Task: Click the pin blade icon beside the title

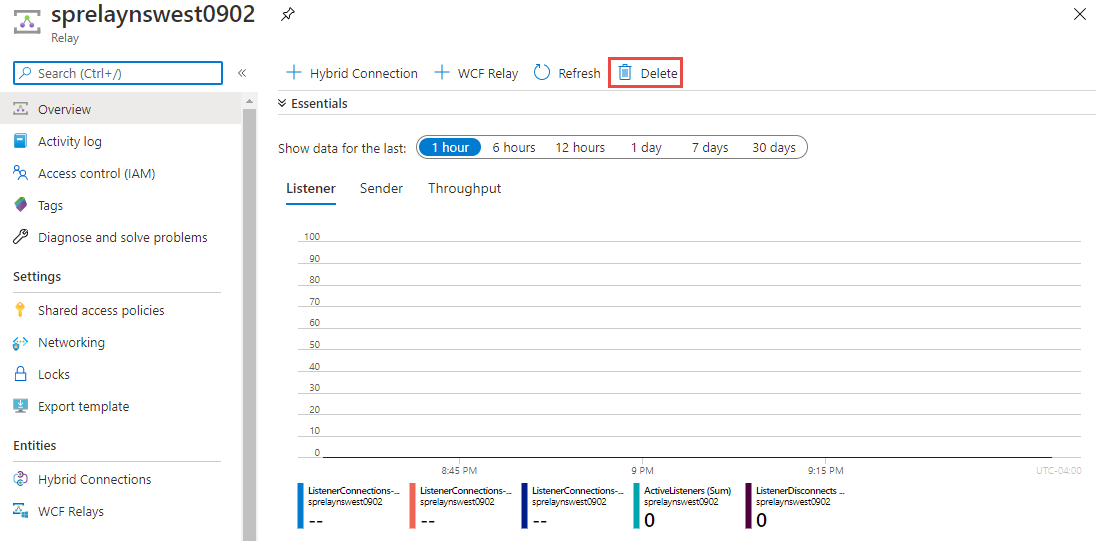Action: pyautogui.click(x=288, y=14)
